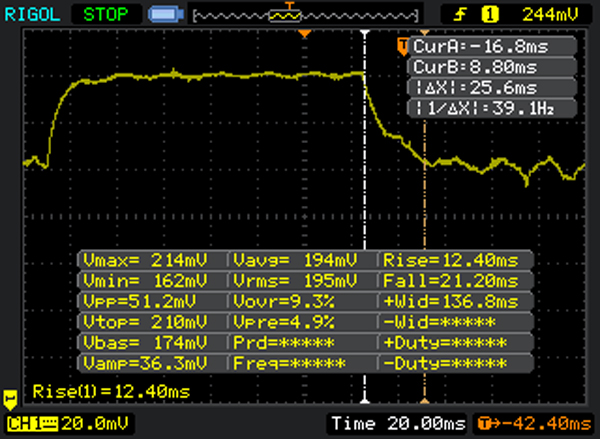Click the Vbas 174mV measurement
Viewport: 600px width, 439px height.
point(145,343)
